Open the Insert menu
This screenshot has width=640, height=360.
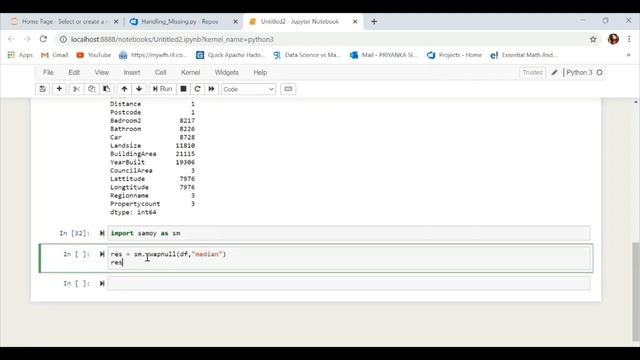point(132,72)
